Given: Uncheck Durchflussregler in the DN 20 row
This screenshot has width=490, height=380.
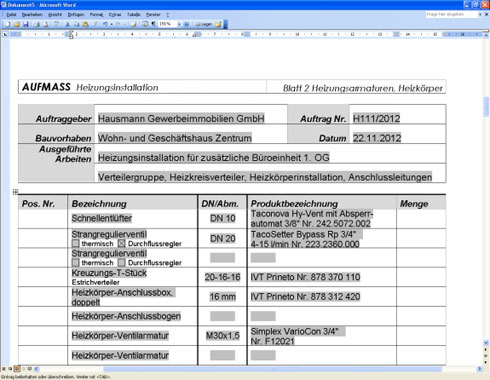Looking at the screenshot, I should click(x=122, y=244).
